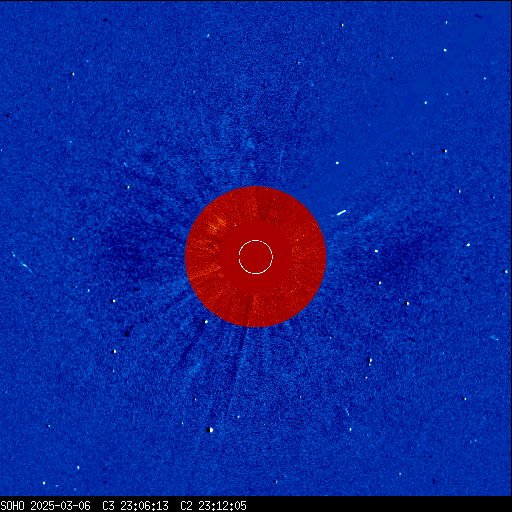Image resolution: width=512 pixels, height=512 pixels.
Task: Select the C3 23:06:13 timestamp
Action: 135,506
